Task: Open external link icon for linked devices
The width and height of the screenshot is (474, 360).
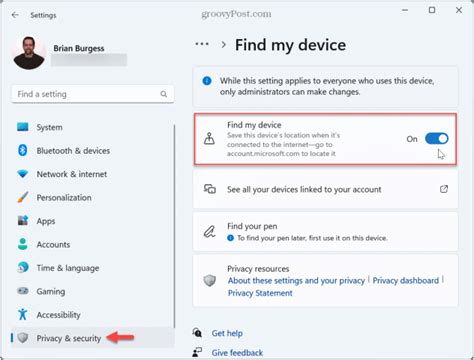Action: [444, 189]
